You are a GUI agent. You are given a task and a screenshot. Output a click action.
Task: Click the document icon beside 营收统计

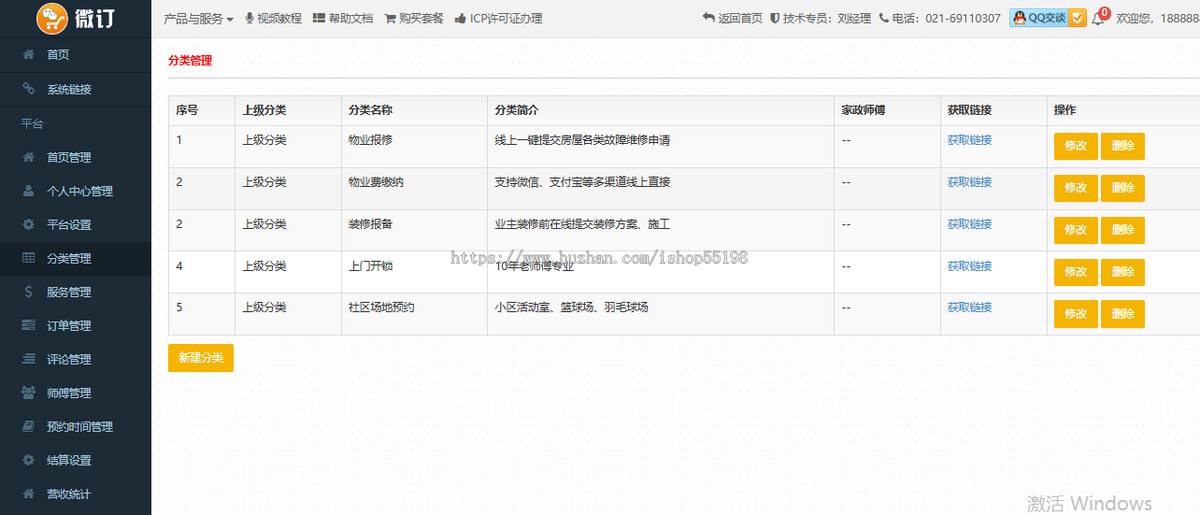[x=28, y=494]
